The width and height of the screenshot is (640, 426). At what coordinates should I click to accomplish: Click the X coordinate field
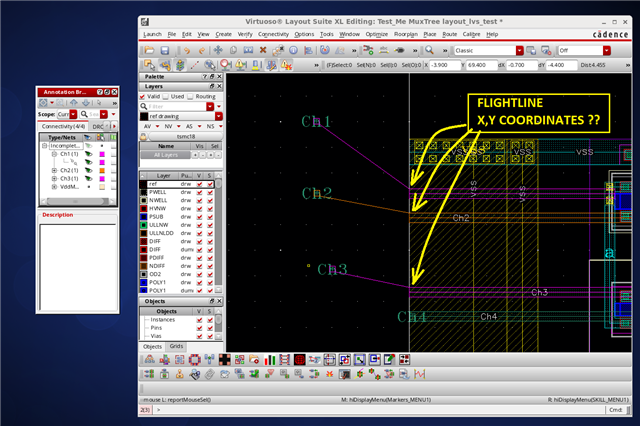pos(445,65)
